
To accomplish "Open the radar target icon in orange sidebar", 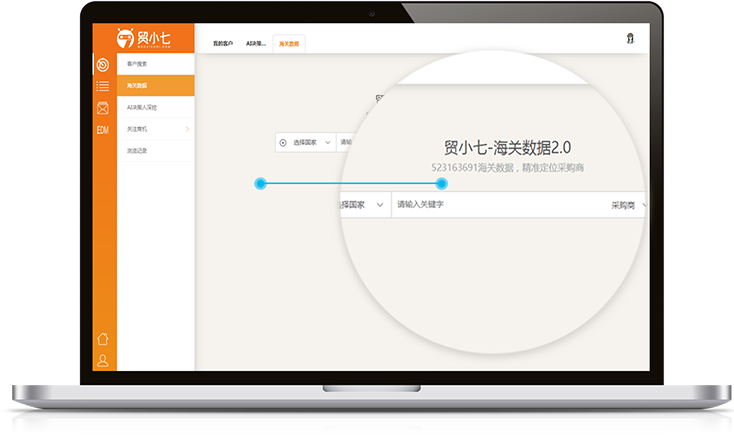I will coord(103,65).
